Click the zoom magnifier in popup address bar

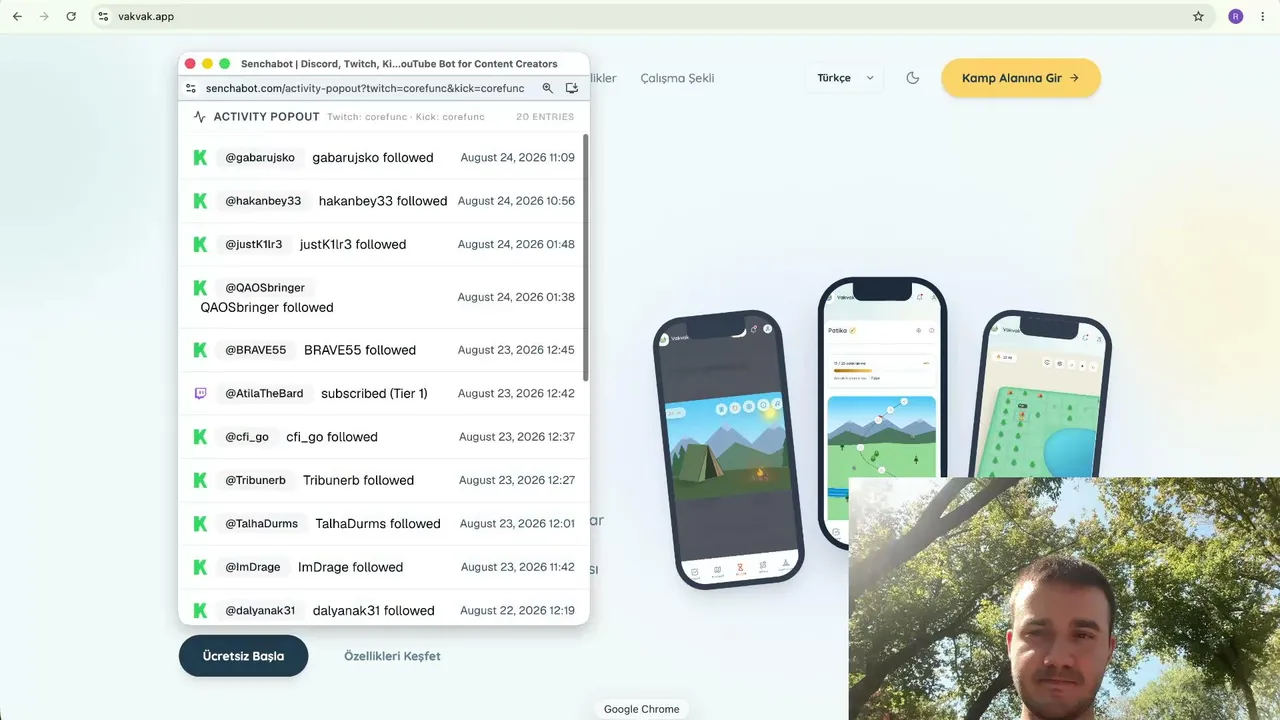click(x=548, y=88)
